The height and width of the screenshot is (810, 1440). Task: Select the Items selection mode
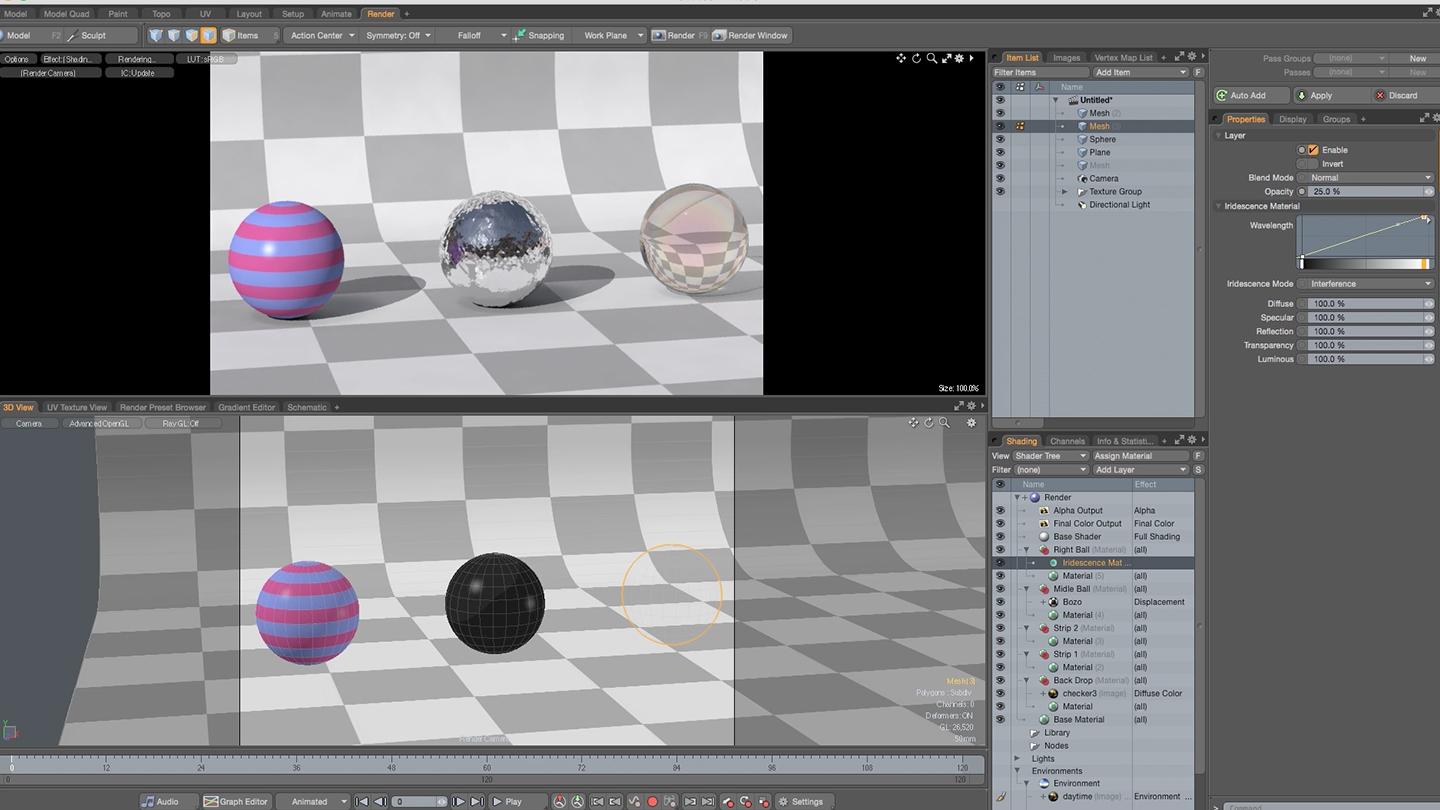240,35
